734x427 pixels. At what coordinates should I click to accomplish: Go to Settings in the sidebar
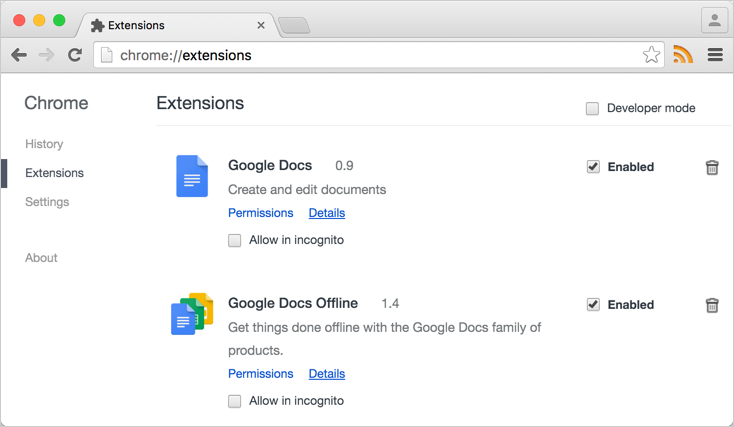point(47,202)
